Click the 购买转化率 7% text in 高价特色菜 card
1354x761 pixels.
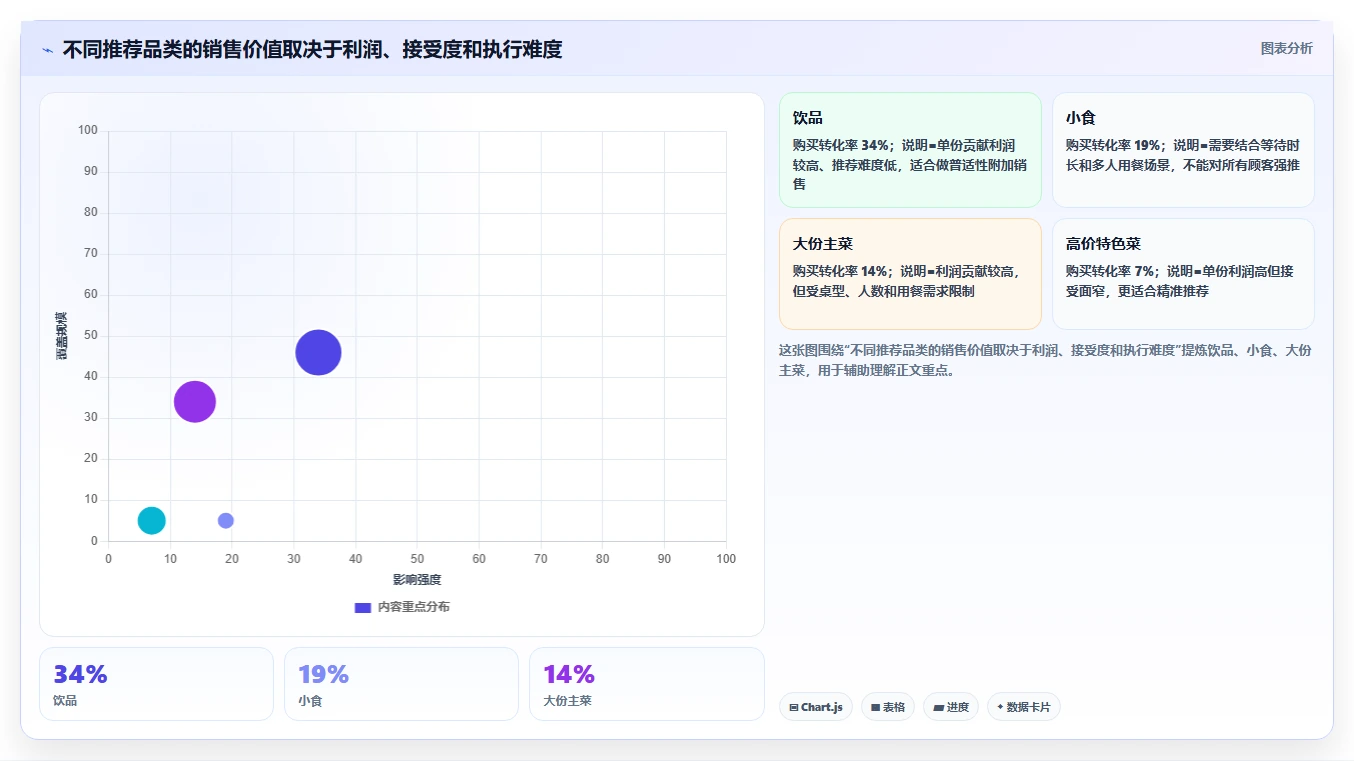1110,271
